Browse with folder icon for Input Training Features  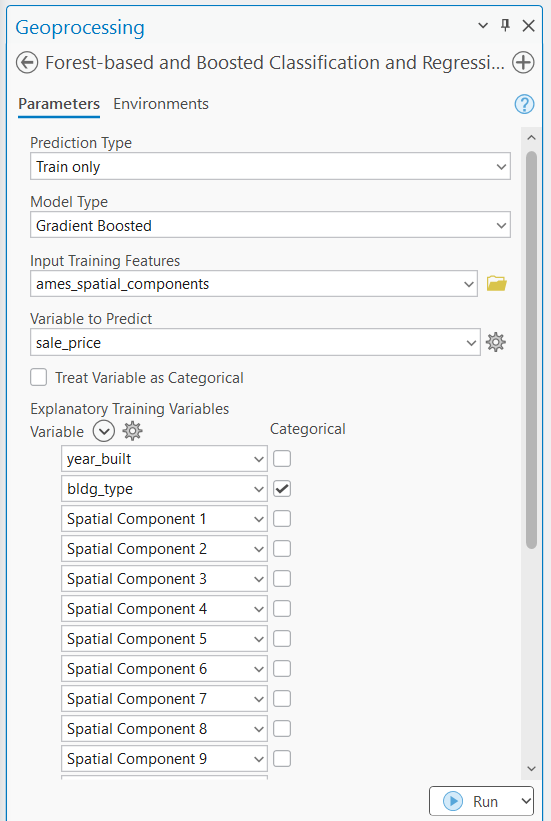coord(496,283)
